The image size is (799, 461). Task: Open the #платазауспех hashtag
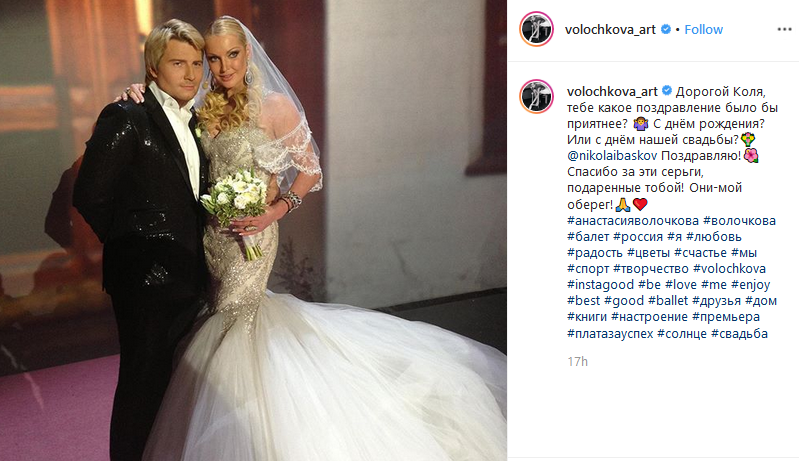click(610, 334)
